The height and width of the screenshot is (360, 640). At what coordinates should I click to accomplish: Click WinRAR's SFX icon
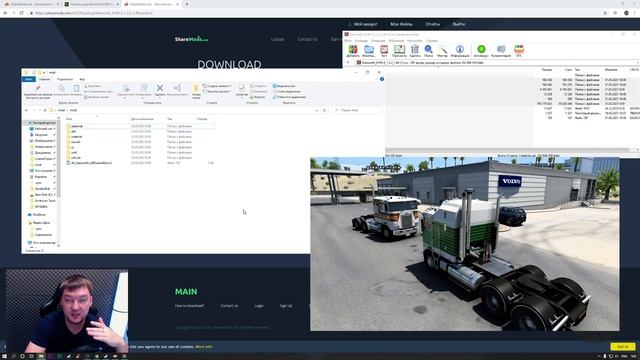click(x=519, y=50)
